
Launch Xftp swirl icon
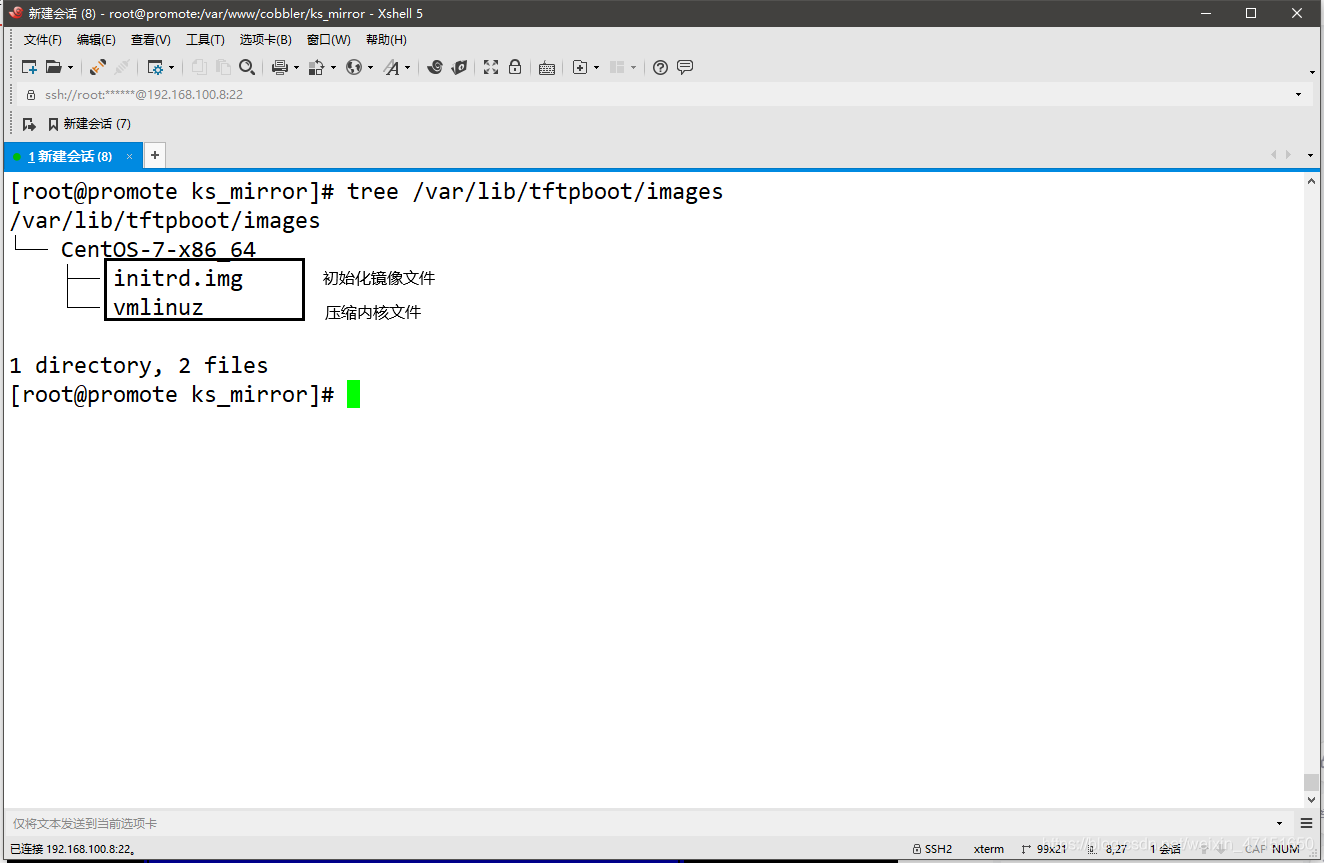pyautogui.click(x=435, y=67)
